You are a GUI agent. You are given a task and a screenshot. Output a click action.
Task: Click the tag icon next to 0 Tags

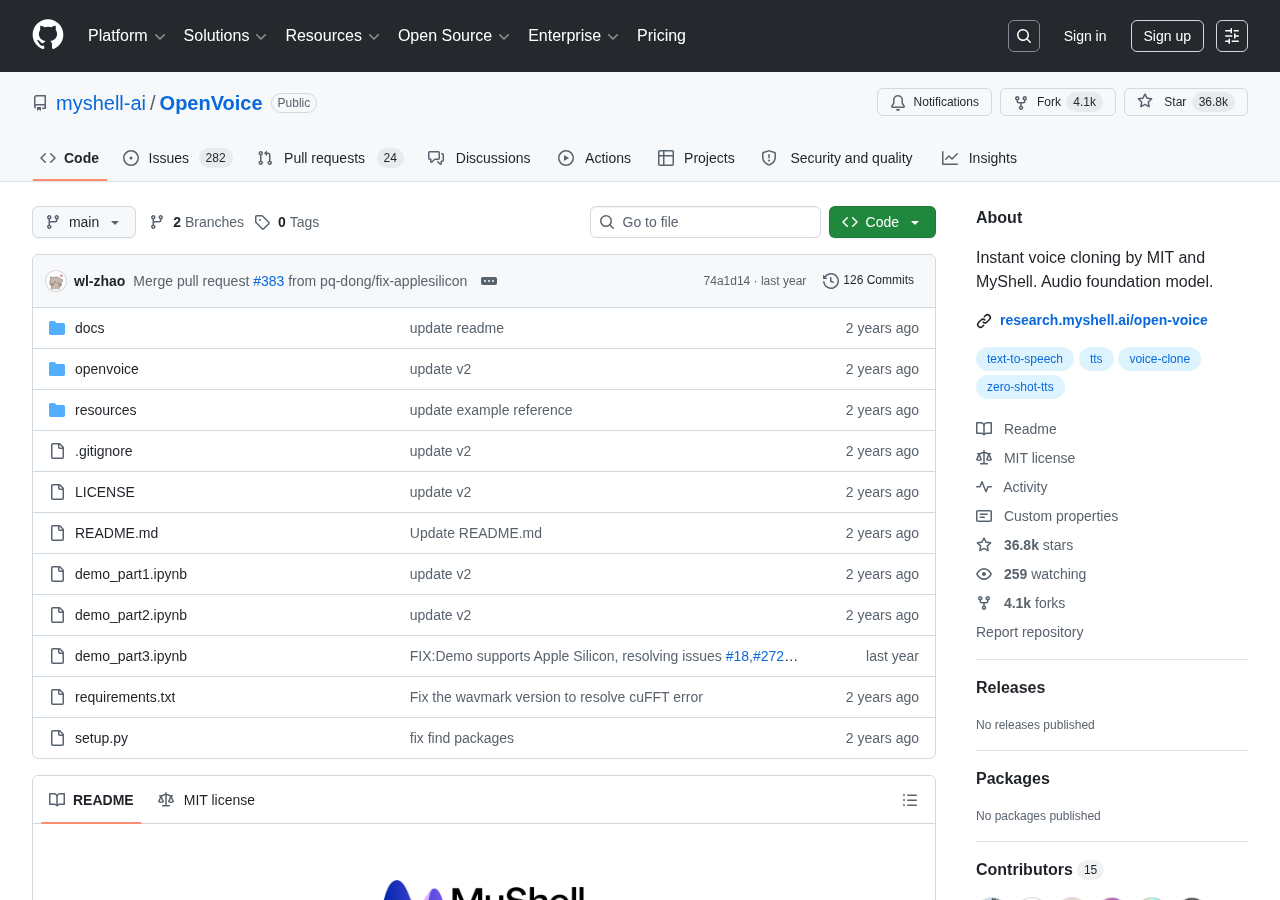pyautogui.click(x=262, y=222)
